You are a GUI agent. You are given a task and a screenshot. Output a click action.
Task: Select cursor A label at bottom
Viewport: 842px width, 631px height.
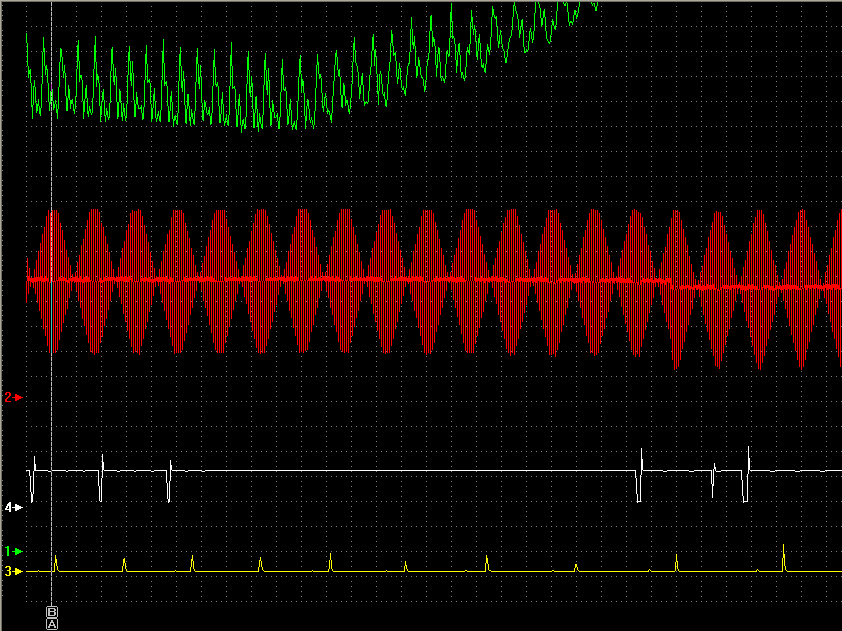52,623
